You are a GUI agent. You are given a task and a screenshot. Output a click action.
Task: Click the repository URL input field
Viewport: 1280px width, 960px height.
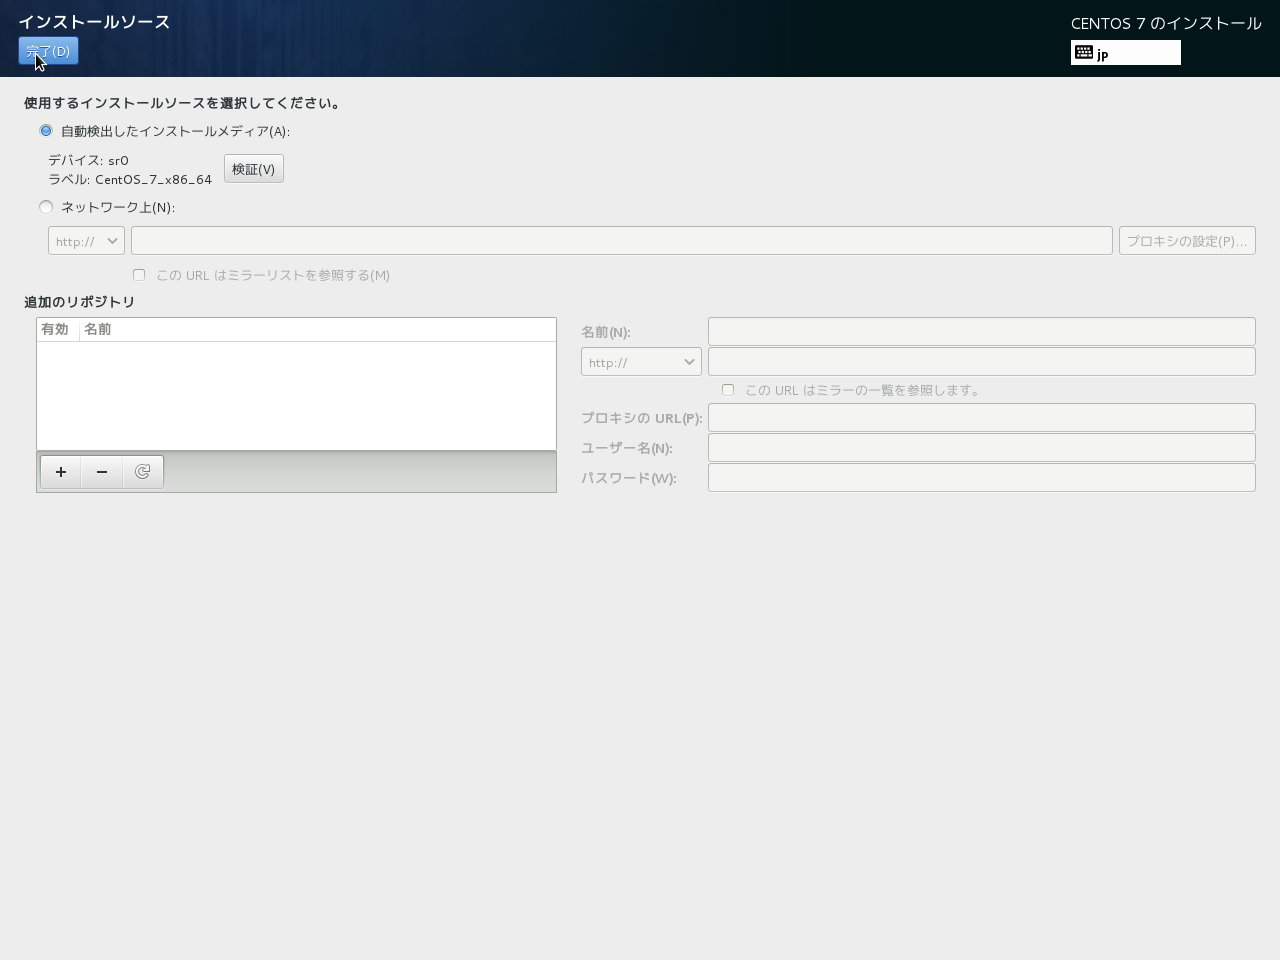coord(981,362)
